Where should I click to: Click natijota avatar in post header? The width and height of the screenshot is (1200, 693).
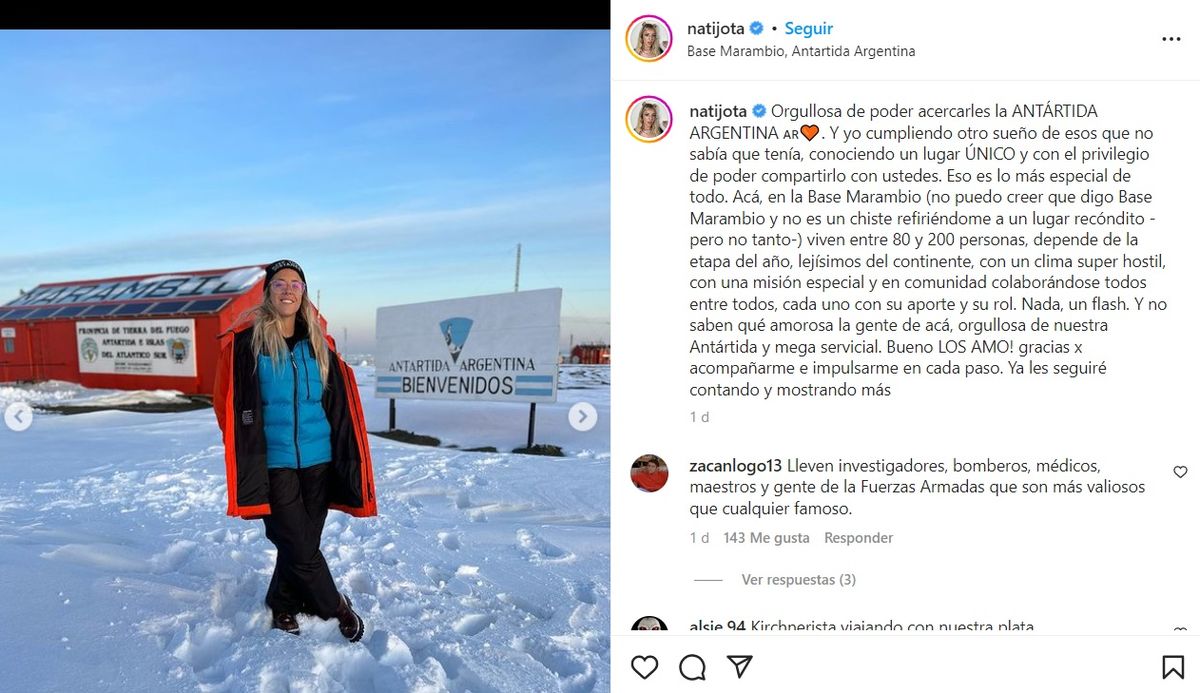pyautogui.click(x=649, y=39)
